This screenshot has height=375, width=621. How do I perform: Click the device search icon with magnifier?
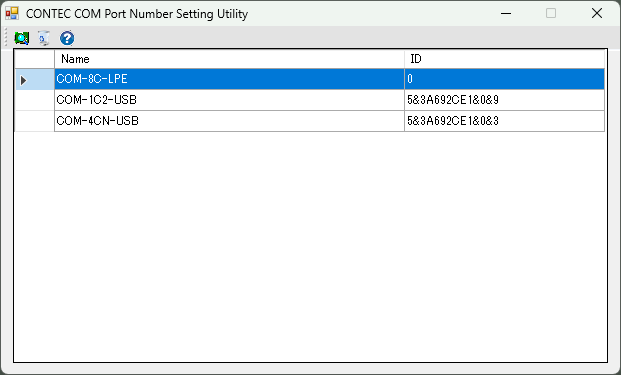[22, 38]
